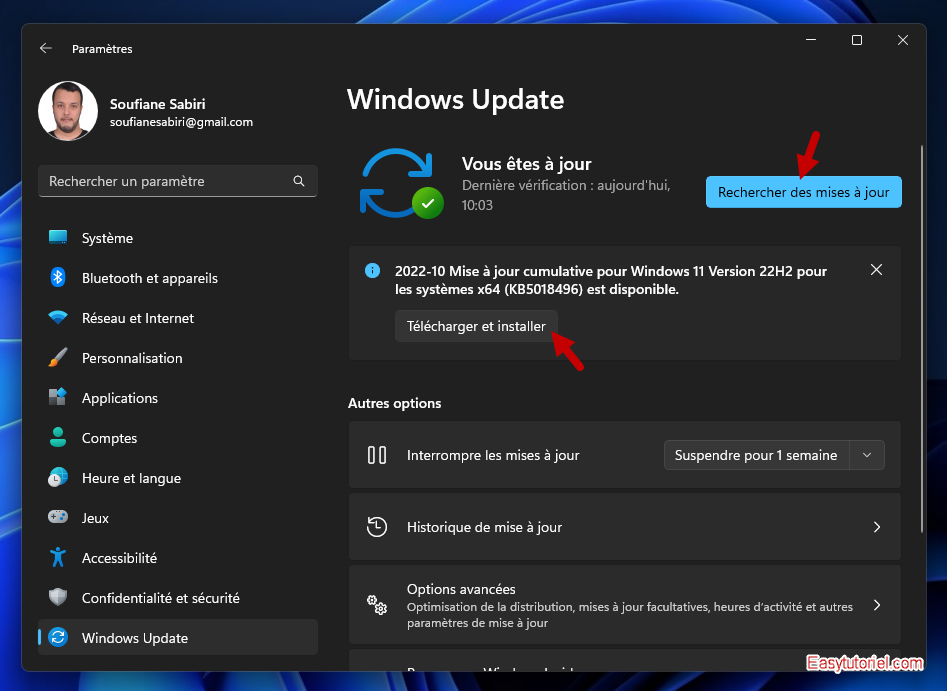Screen dimensions: 947x691
Task: Click the pause icon beside Interrompre les mises à jour
Action: pos(377,455)
